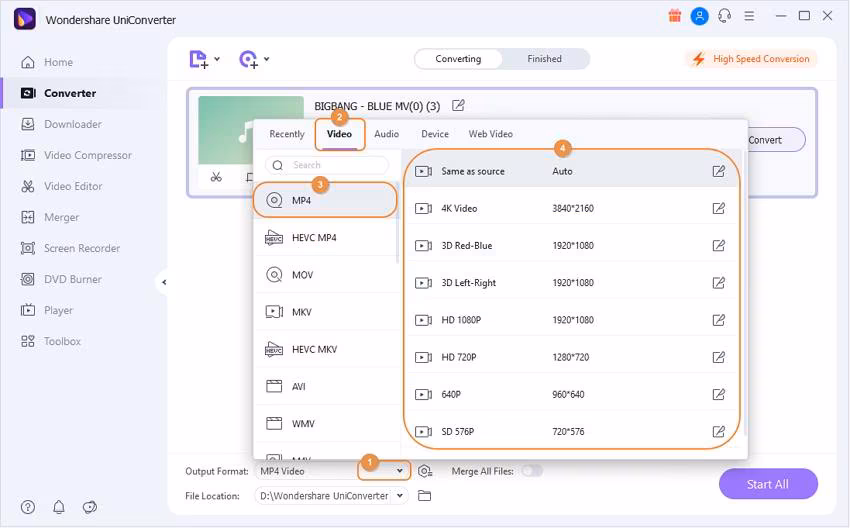Edit the SD 576P preset
This screenshot has height=528, width=850.
coord(718,432)
